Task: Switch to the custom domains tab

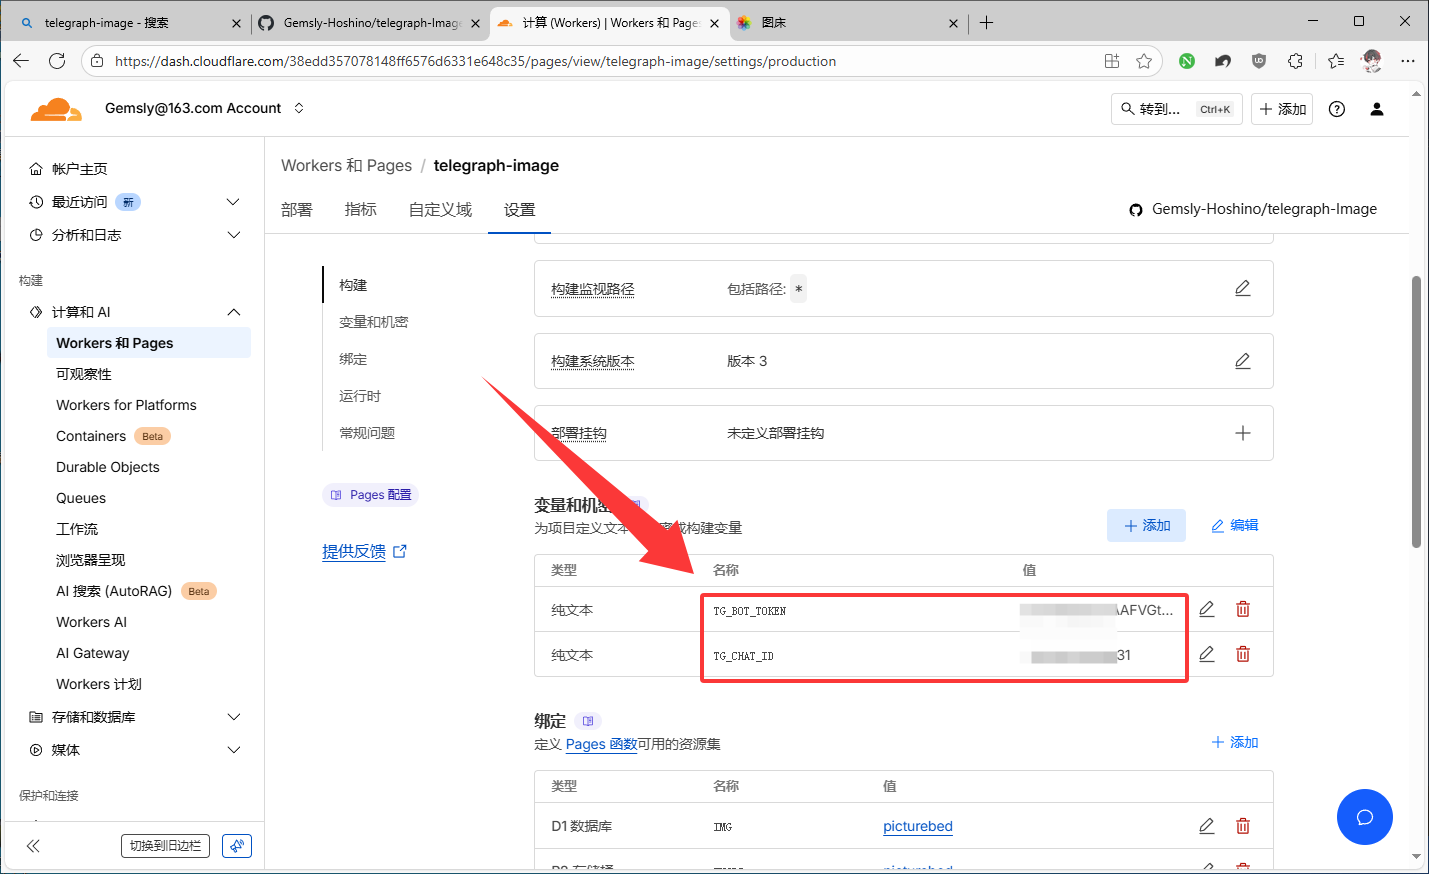Action: (x=440, y=209)
